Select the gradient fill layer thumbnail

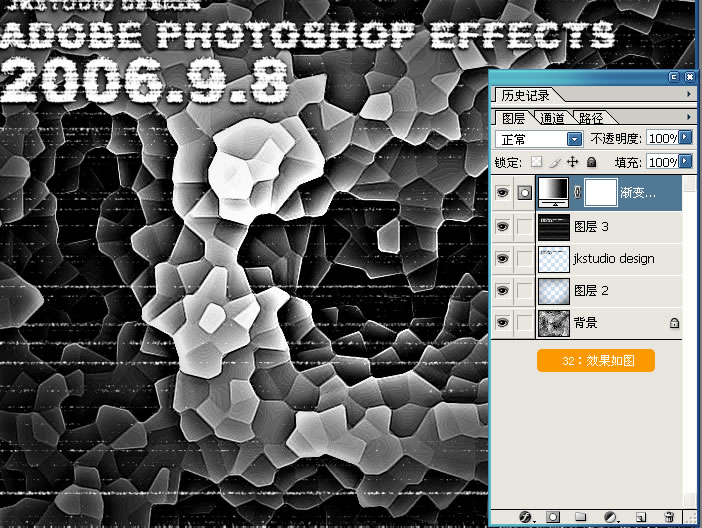pos(553,193)
